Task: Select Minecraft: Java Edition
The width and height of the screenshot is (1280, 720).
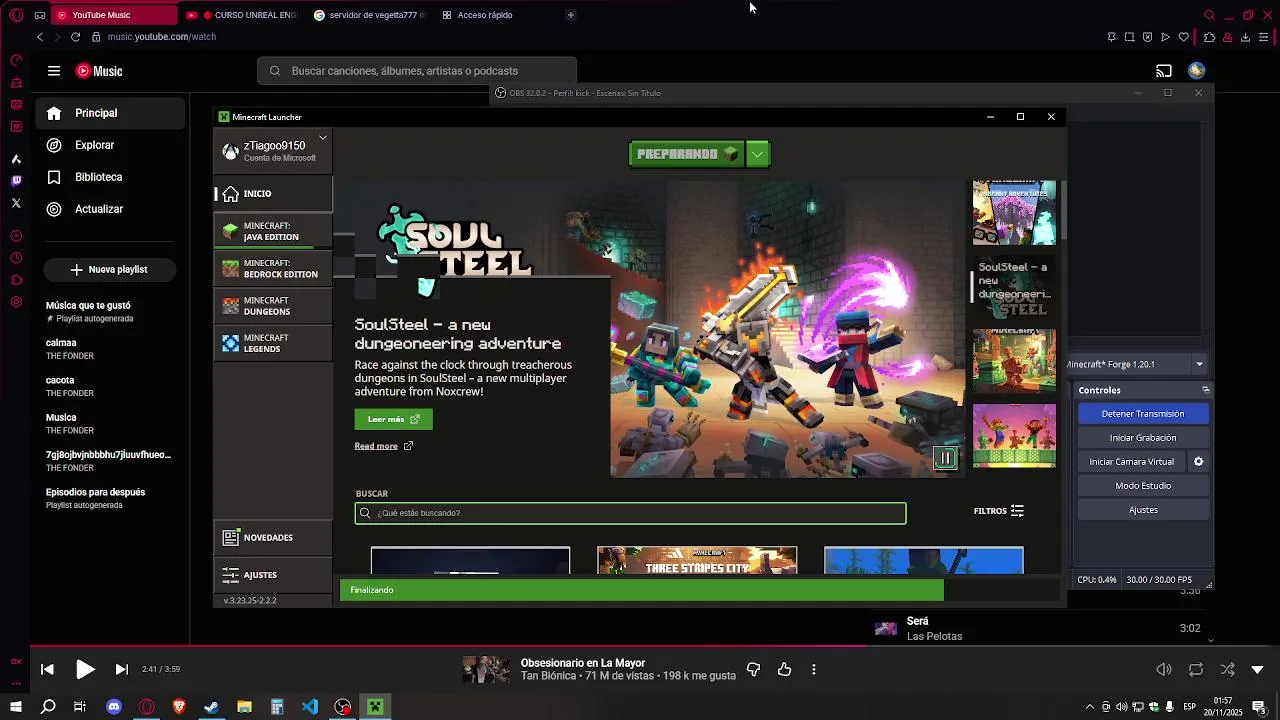Action: [273, 231]
